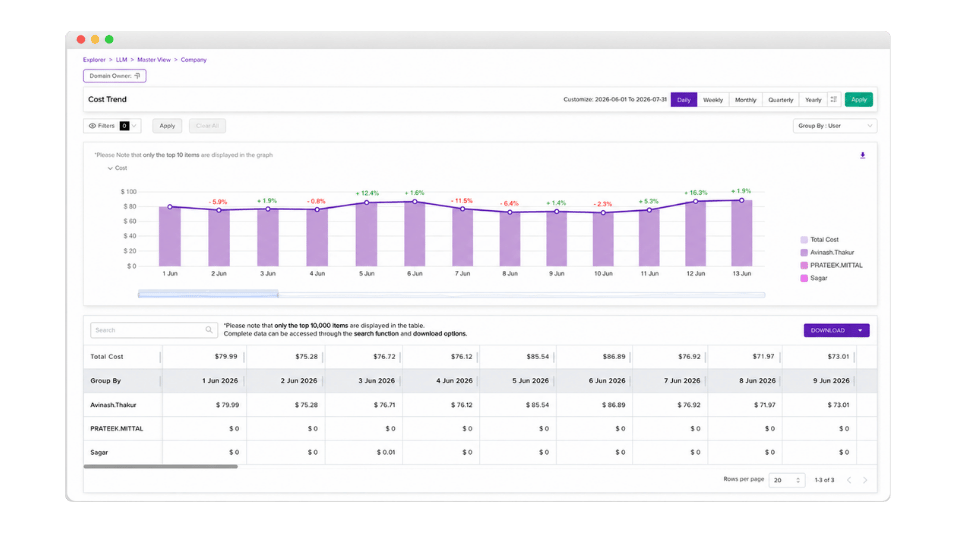
Task: Click the Domain Owner filter icon
Action: (x=137, y=76)
